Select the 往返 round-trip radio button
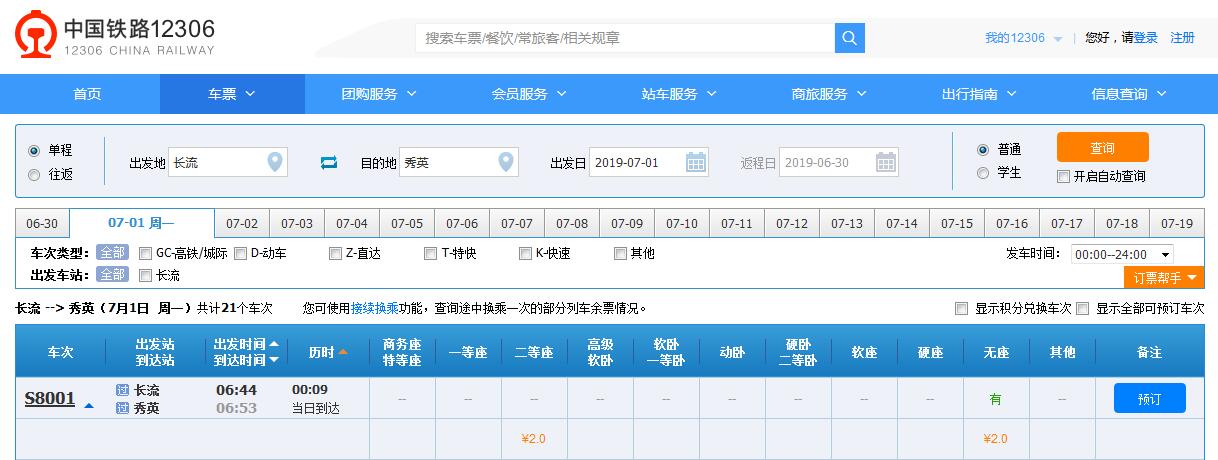 click(35, 174)
